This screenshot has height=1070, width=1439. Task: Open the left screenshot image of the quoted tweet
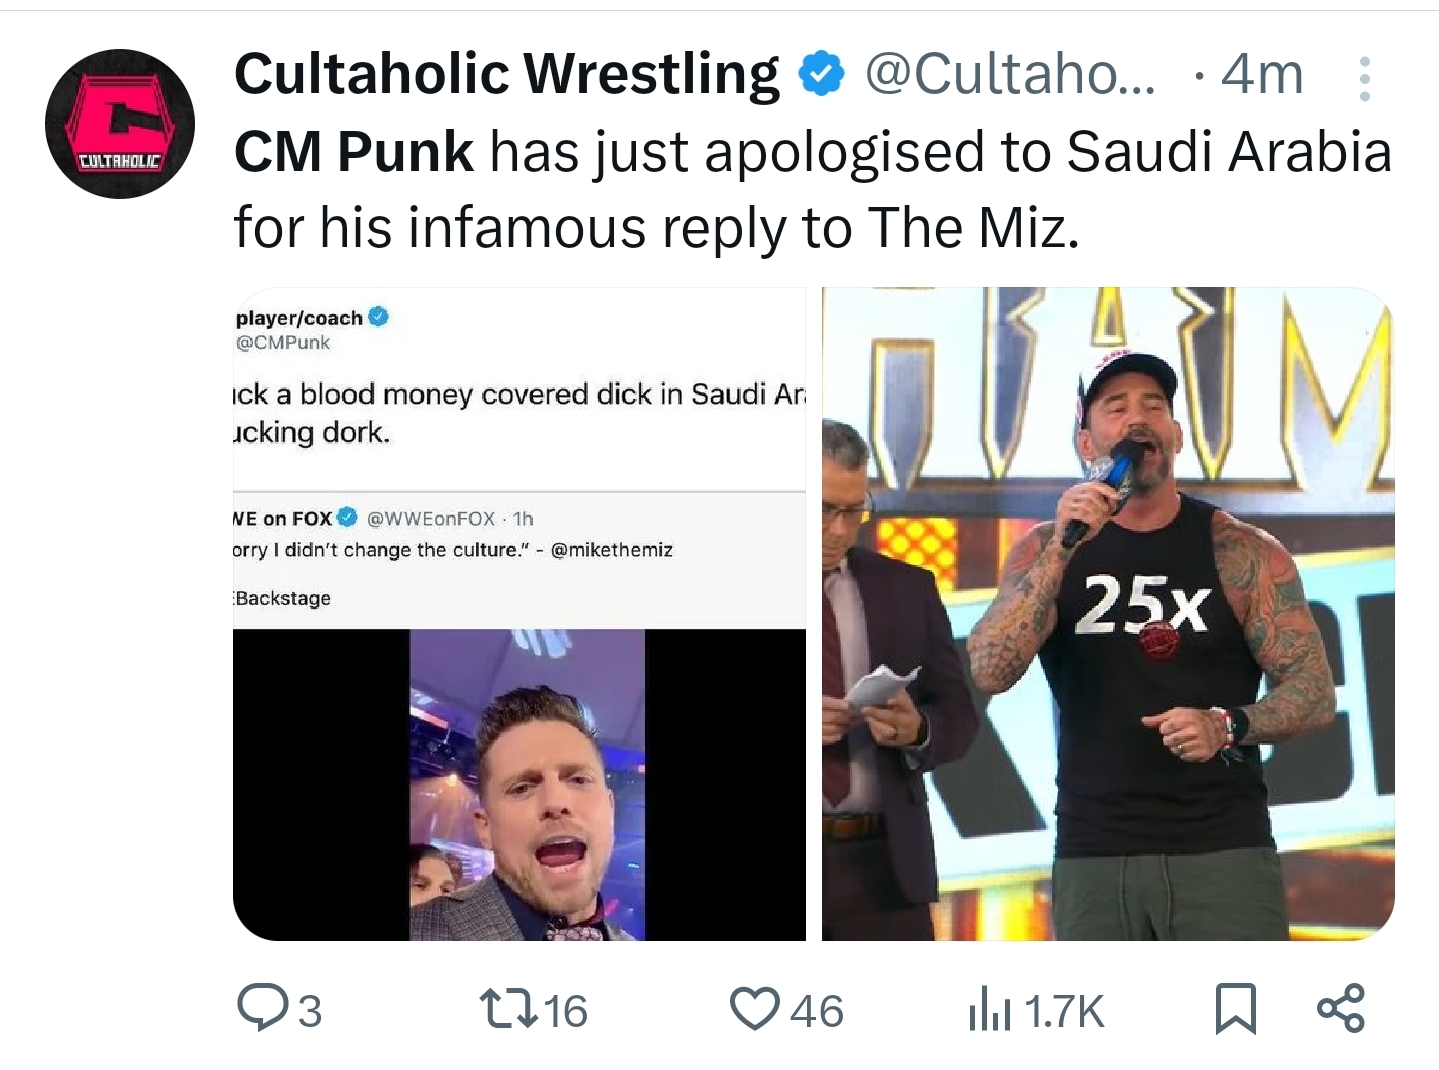(x=519, y=614)
